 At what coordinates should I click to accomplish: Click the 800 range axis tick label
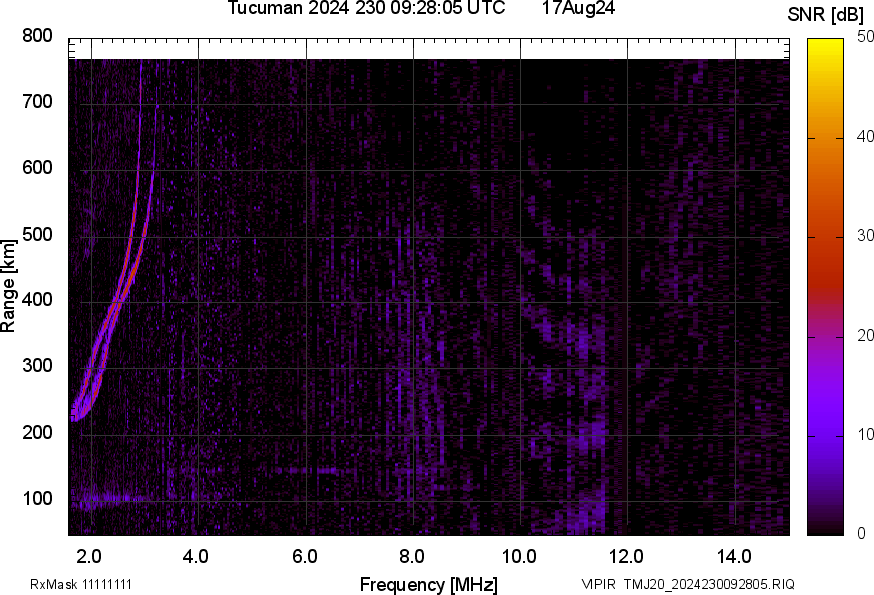(x=37, y=36)
